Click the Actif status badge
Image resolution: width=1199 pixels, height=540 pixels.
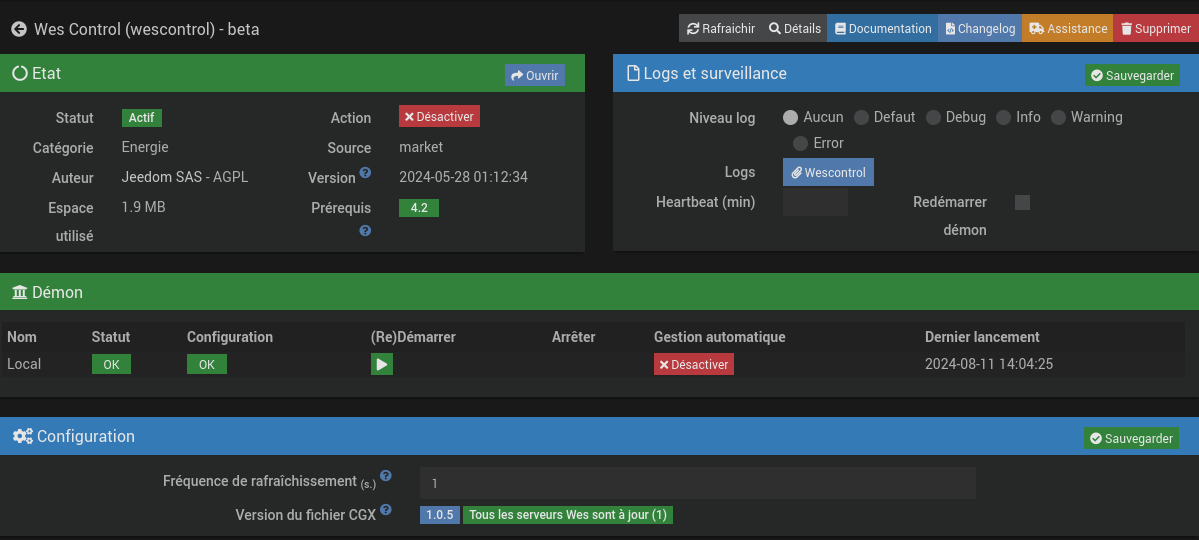coord(141,117)
